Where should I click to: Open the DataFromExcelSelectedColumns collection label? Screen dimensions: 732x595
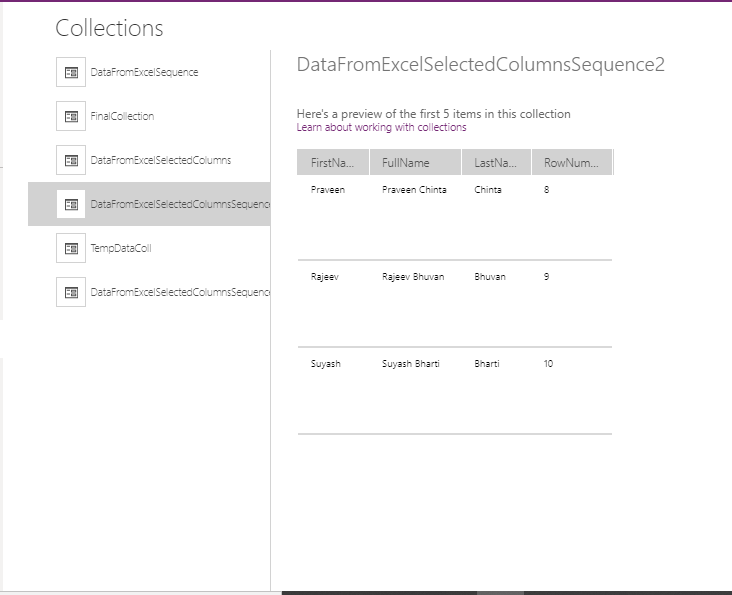[161, 160]
